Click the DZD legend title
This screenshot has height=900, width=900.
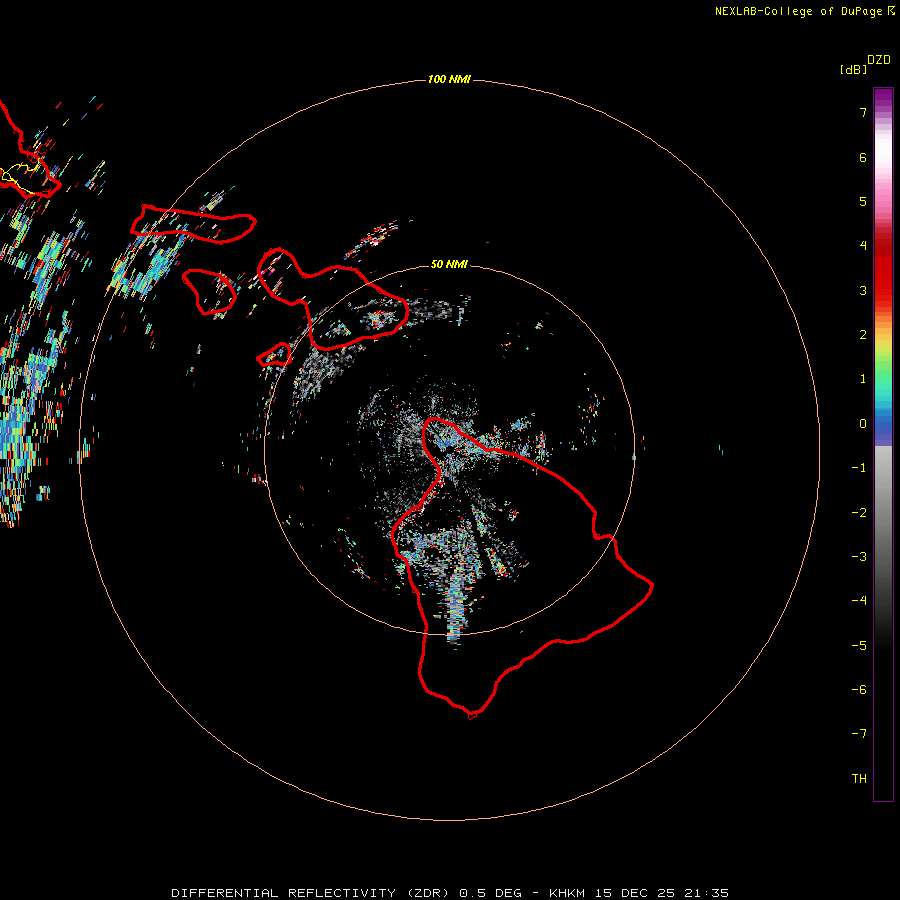[x=879, y=60]
